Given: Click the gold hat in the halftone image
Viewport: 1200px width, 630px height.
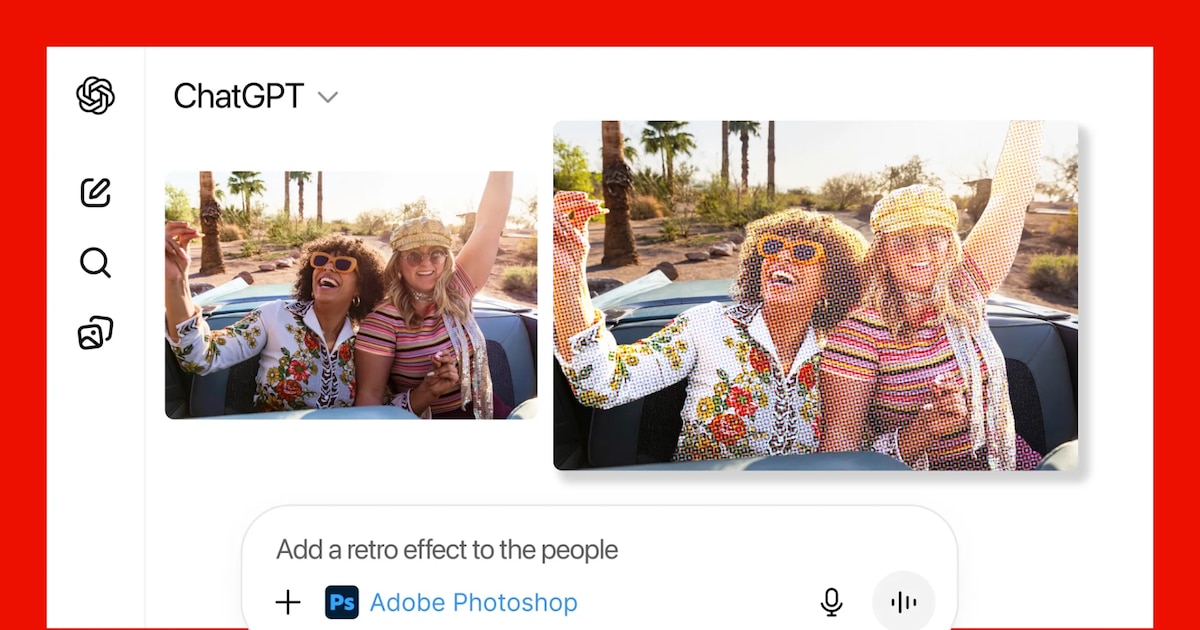Looking at the screenshot, I should [x=913, y=208].
